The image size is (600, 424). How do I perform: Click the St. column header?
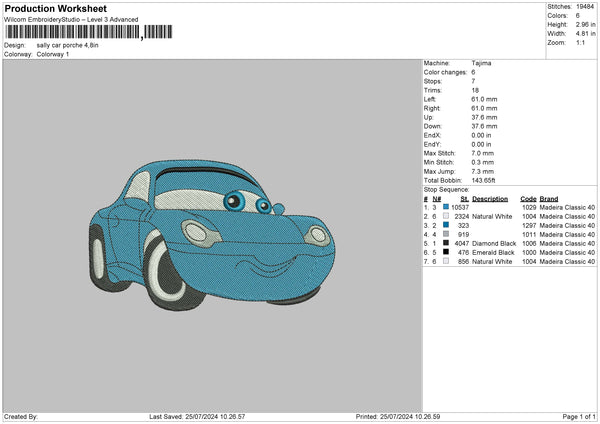464,198
